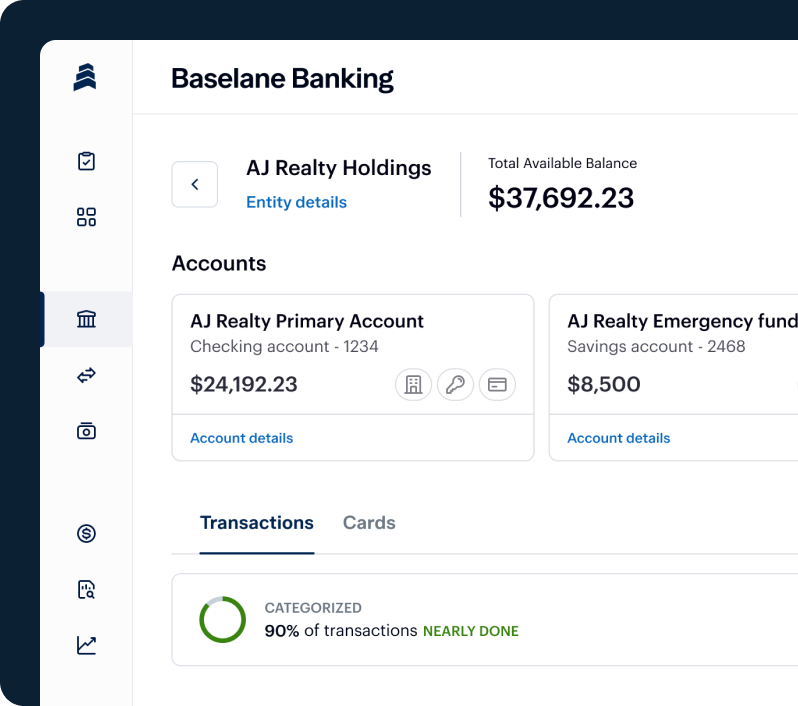This screenshot has width=798, height=706.
Task: Click the $8,500 savings balance
Action: tap(604, 384)
